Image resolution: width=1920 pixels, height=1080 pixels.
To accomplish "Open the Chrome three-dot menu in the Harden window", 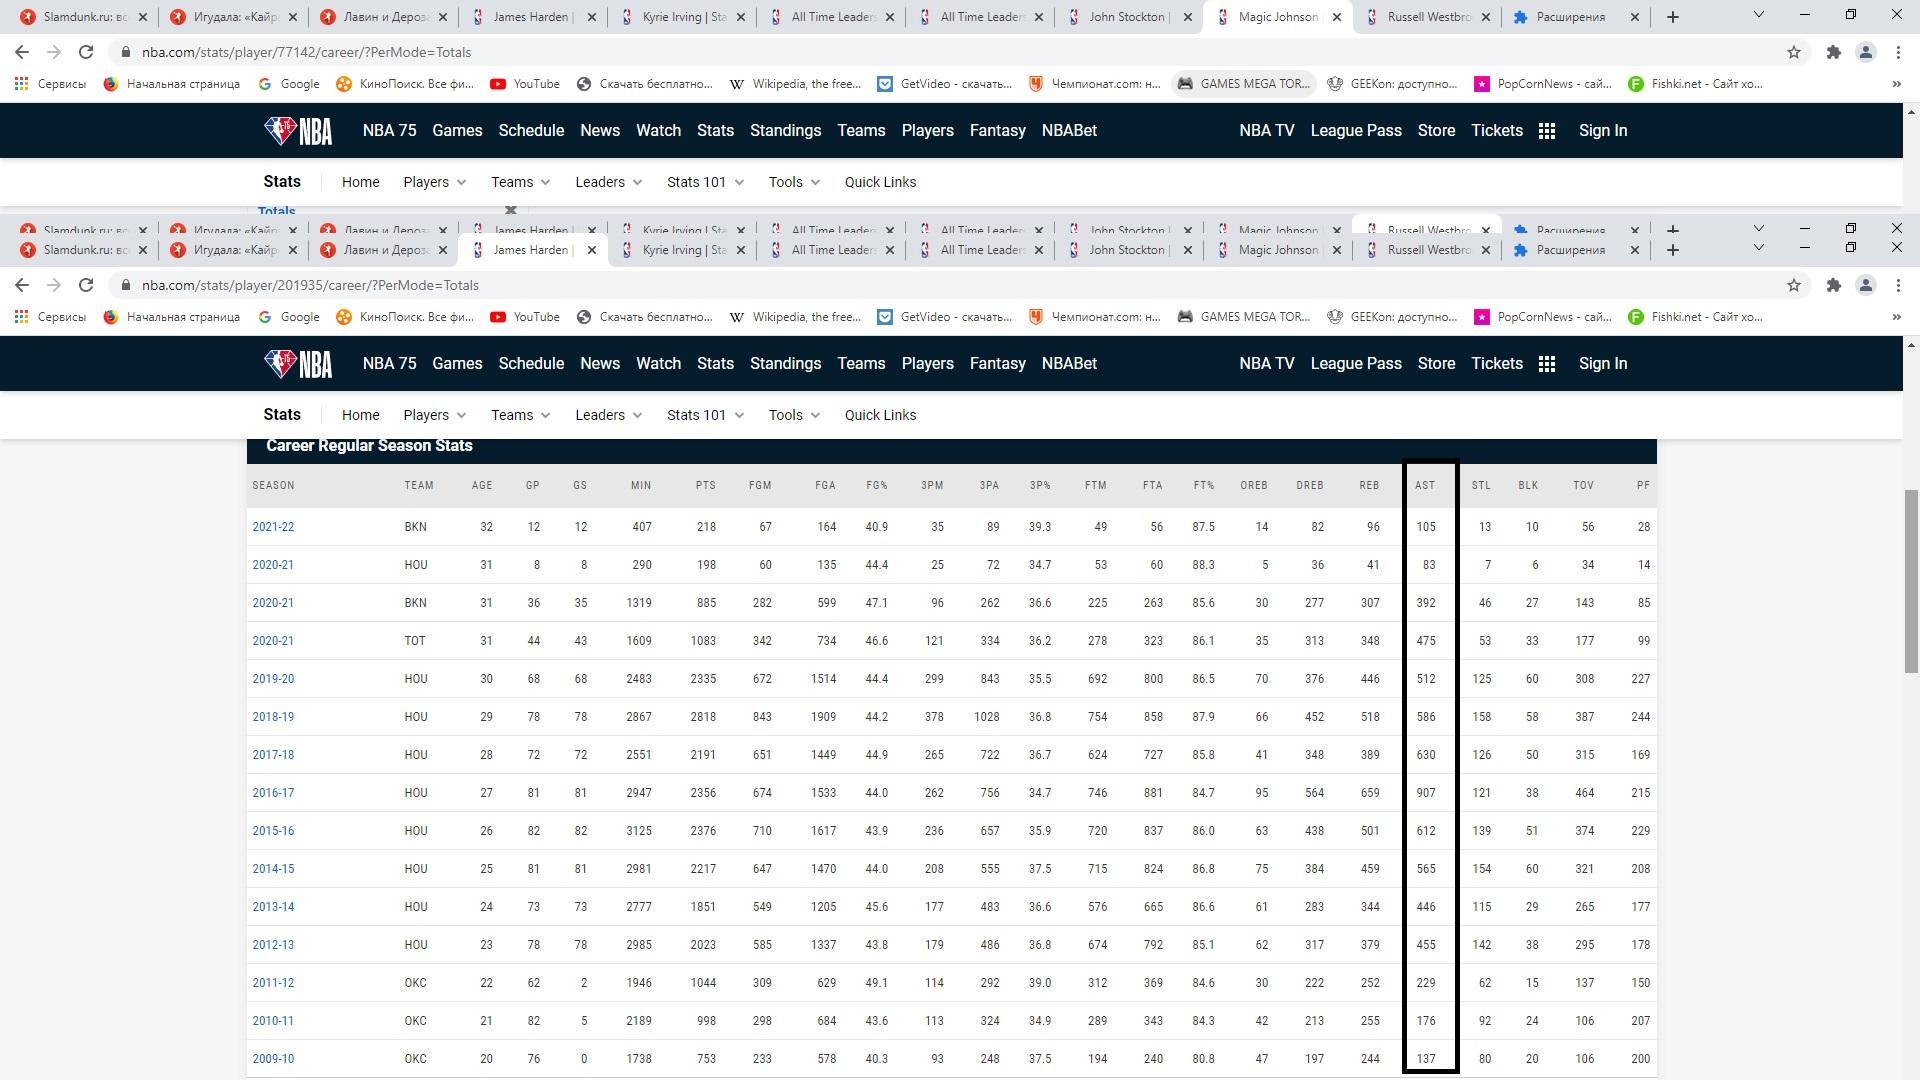I will [x=1898, y=285].
